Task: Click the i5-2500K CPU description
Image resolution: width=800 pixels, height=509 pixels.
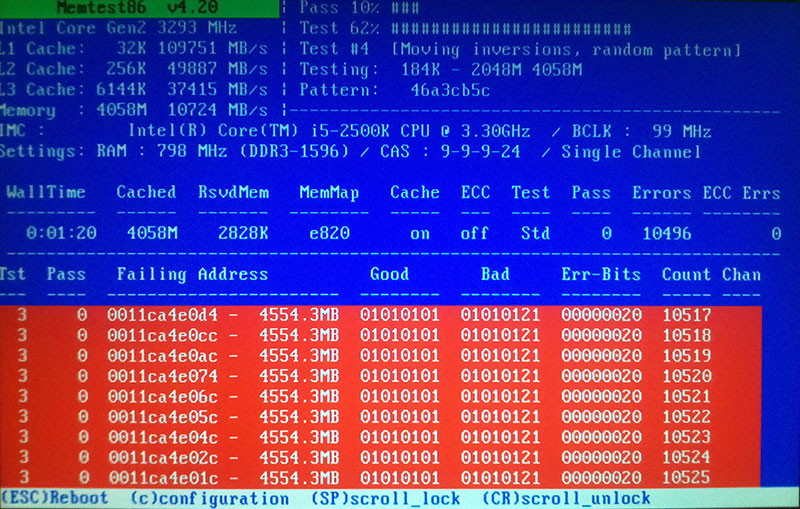Action: point(329,131)
